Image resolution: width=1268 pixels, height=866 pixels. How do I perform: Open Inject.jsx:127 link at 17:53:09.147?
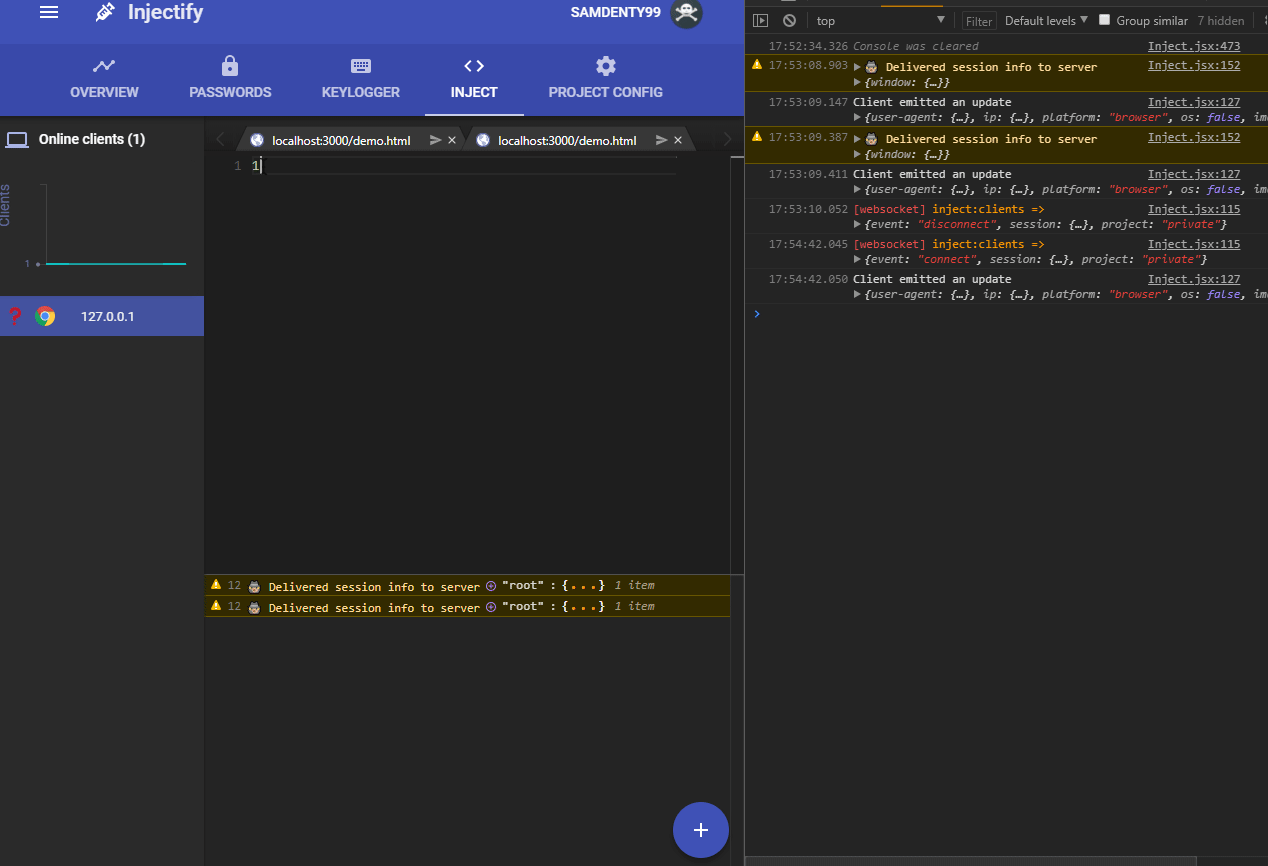click(x=1194, y=102)
